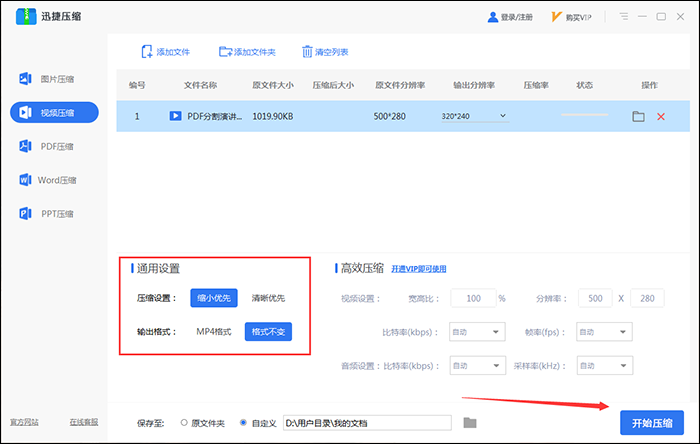Click the 登录/注册 user account icon

[492, 18]
